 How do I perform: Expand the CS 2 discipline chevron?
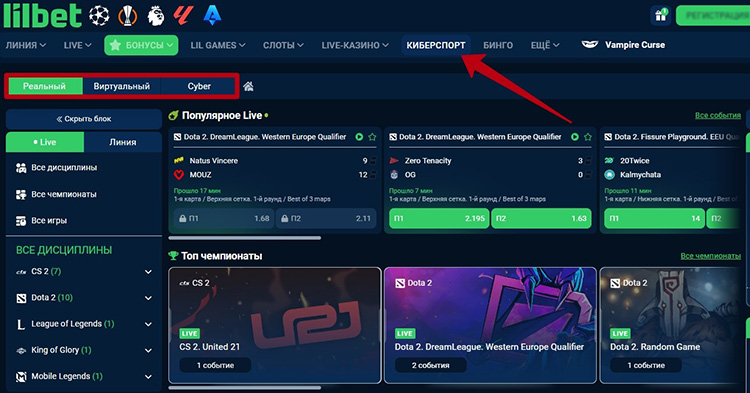click(x=148, y=272)
